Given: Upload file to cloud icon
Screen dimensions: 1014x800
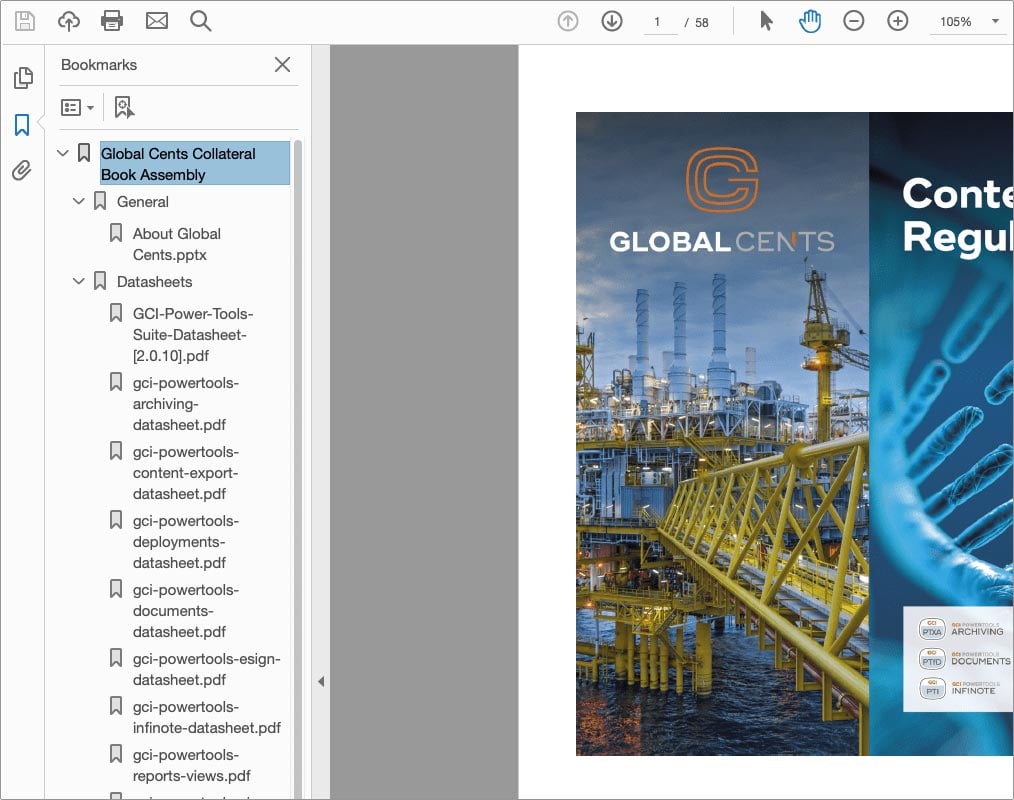Looking at the screenshot, I should (x=69, y=21).
